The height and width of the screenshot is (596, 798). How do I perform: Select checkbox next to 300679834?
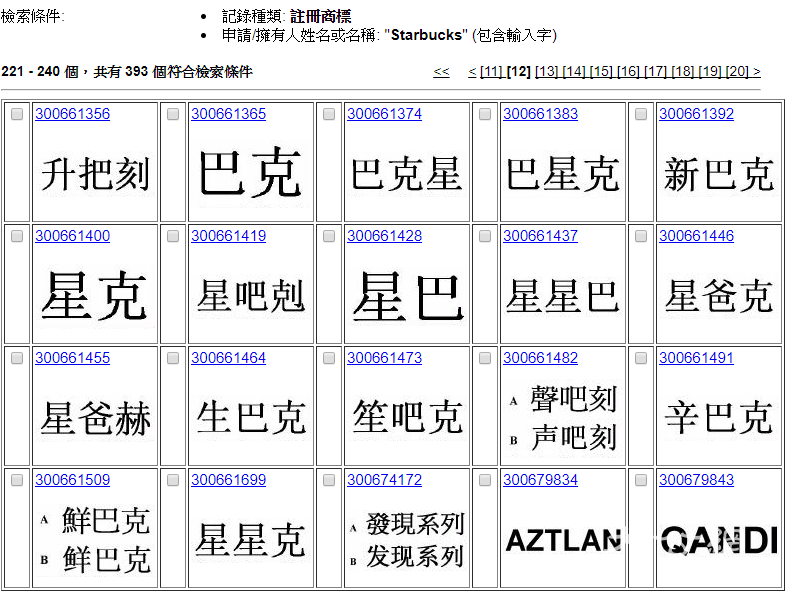click(x=485, y=480)
